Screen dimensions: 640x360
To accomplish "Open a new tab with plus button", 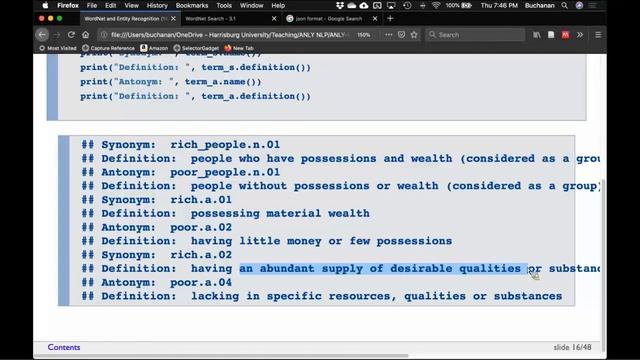I will pos(390,18).
